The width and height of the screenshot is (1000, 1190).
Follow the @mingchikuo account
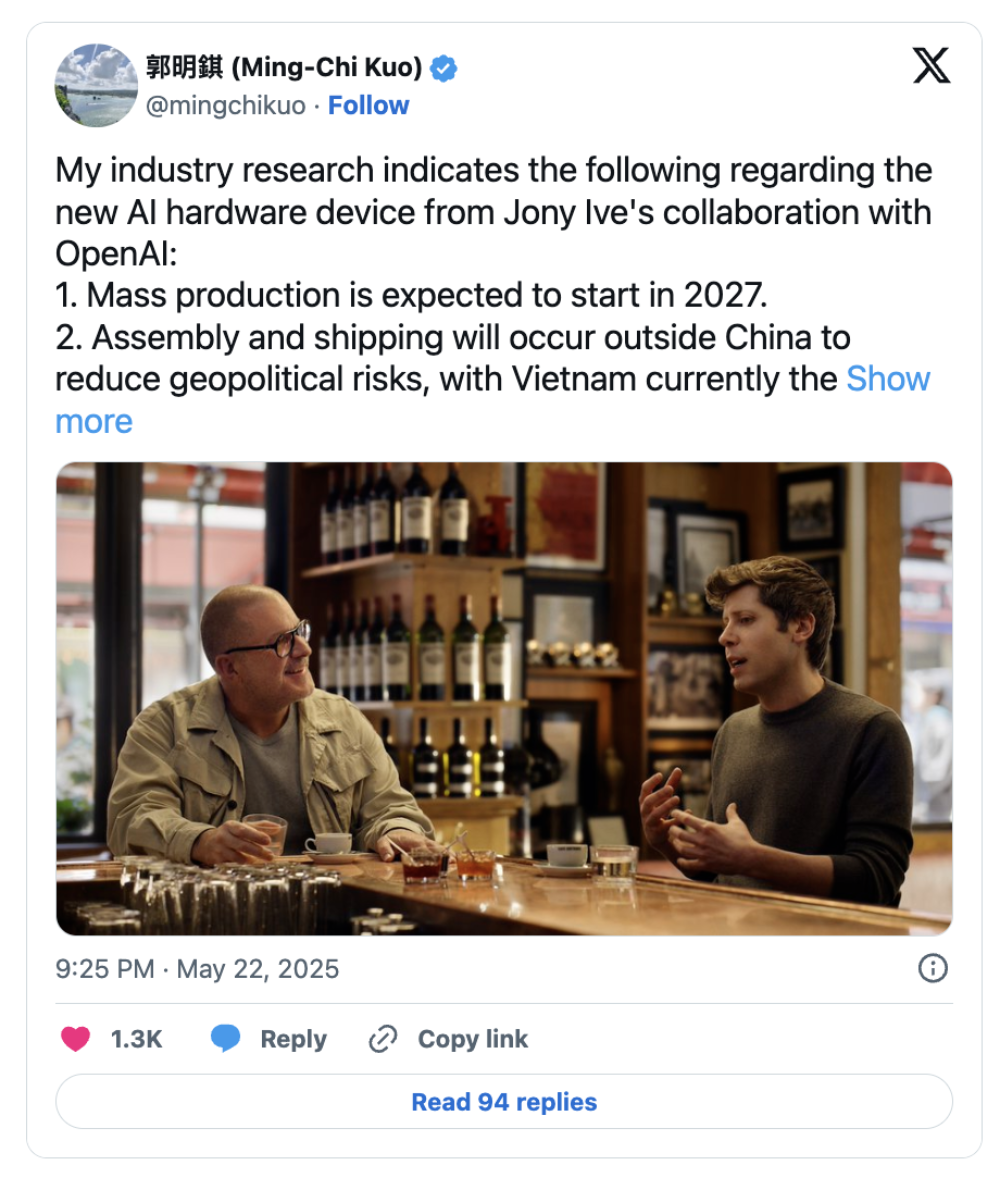(368, 105)
